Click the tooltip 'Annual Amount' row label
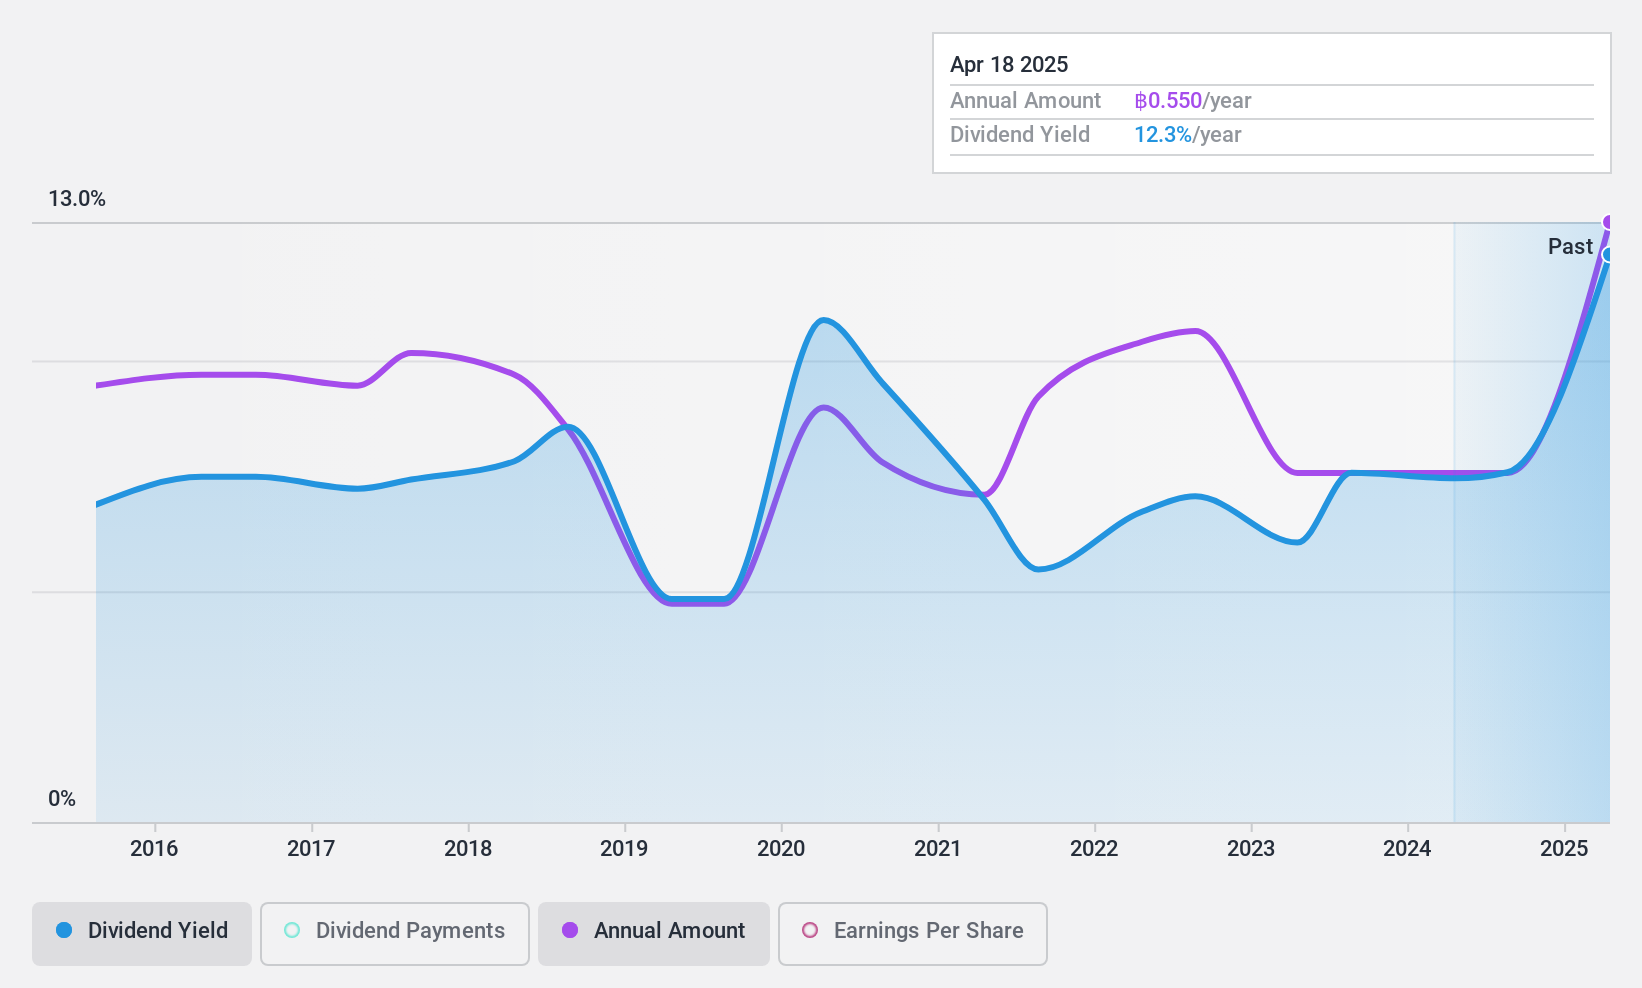Viewport: 1642px width, 988px height. [1025, 101]
